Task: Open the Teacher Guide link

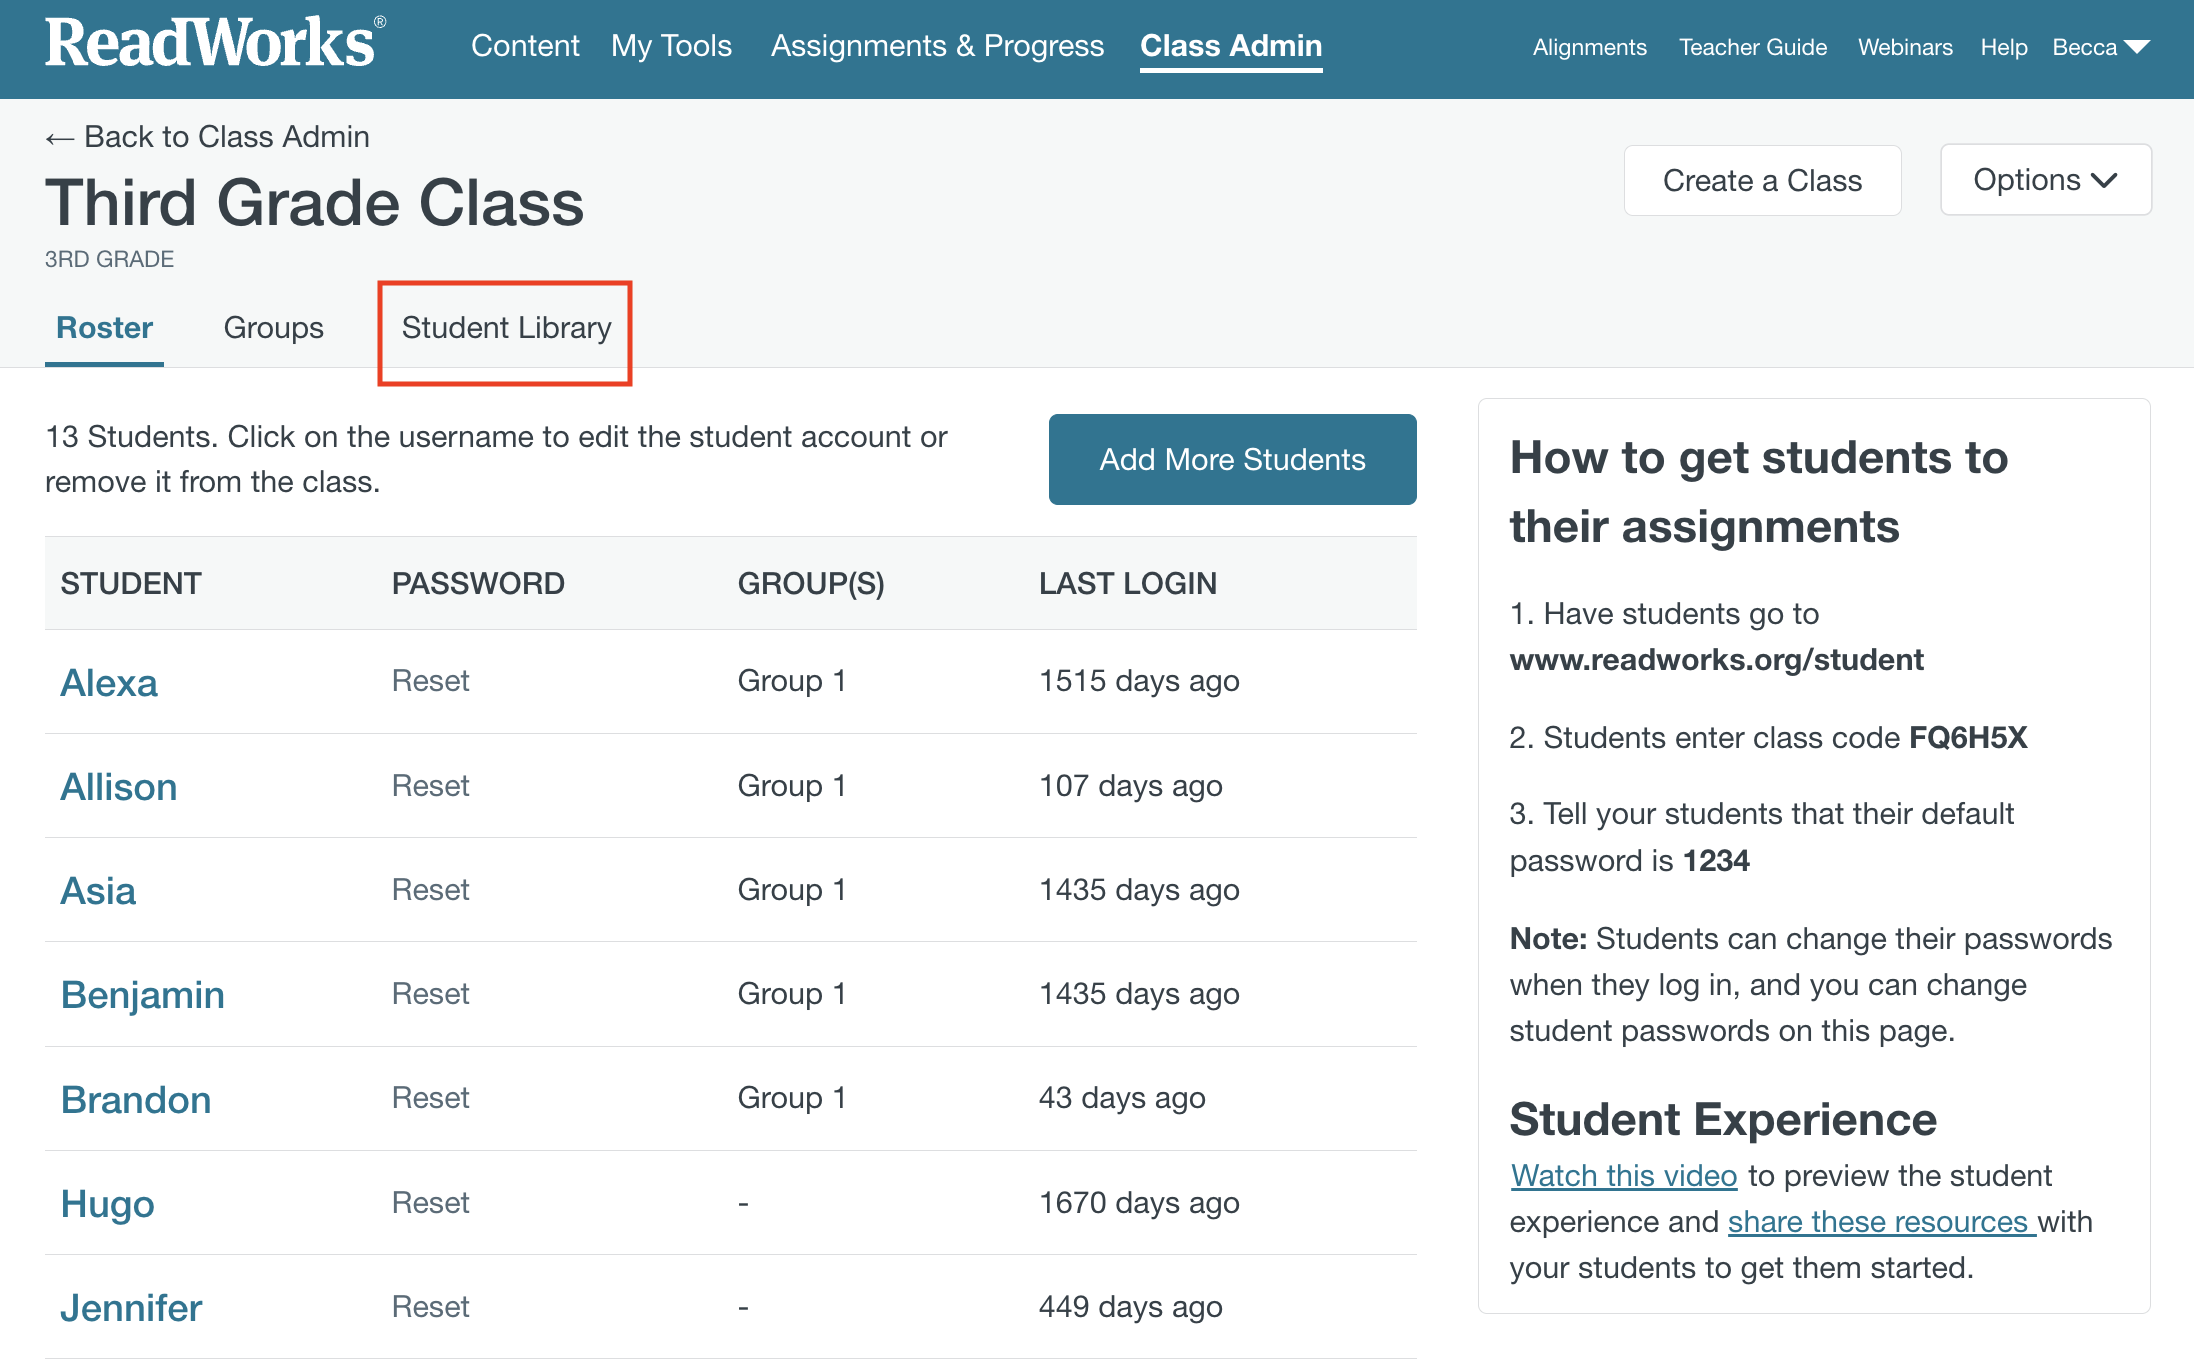Action: click(1752, 47)
